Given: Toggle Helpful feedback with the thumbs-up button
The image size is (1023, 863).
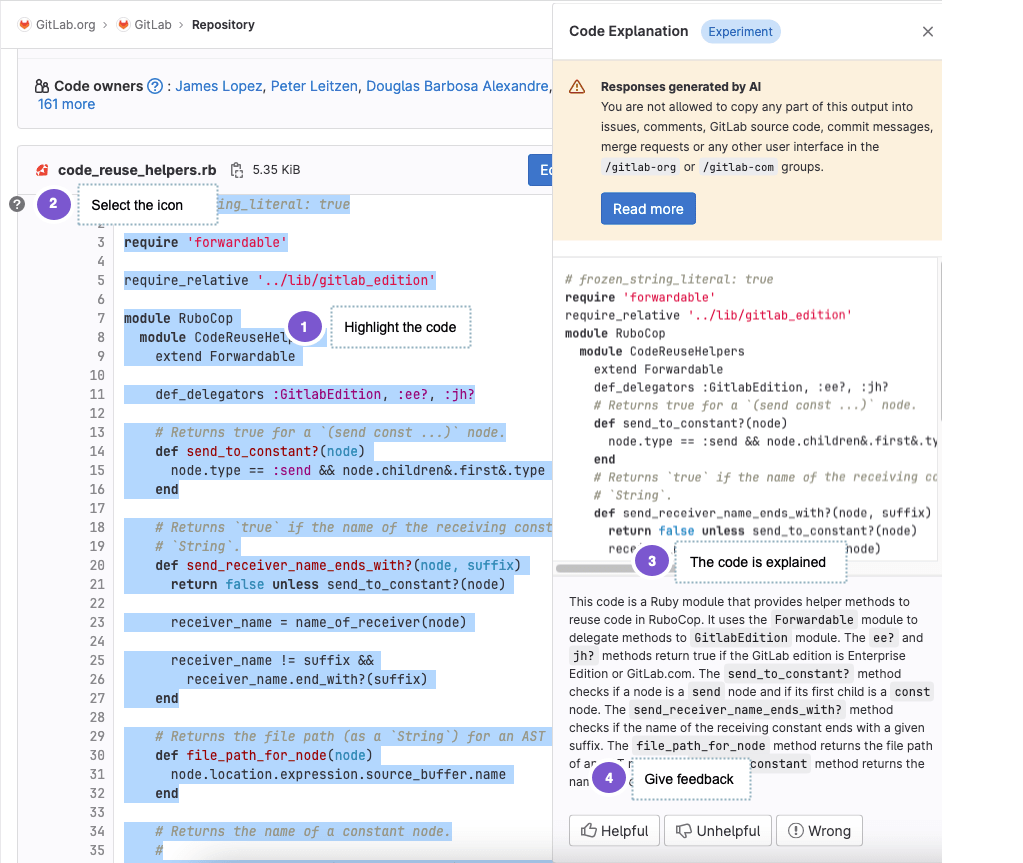Looking at the screenshot, I should [613, 830].
